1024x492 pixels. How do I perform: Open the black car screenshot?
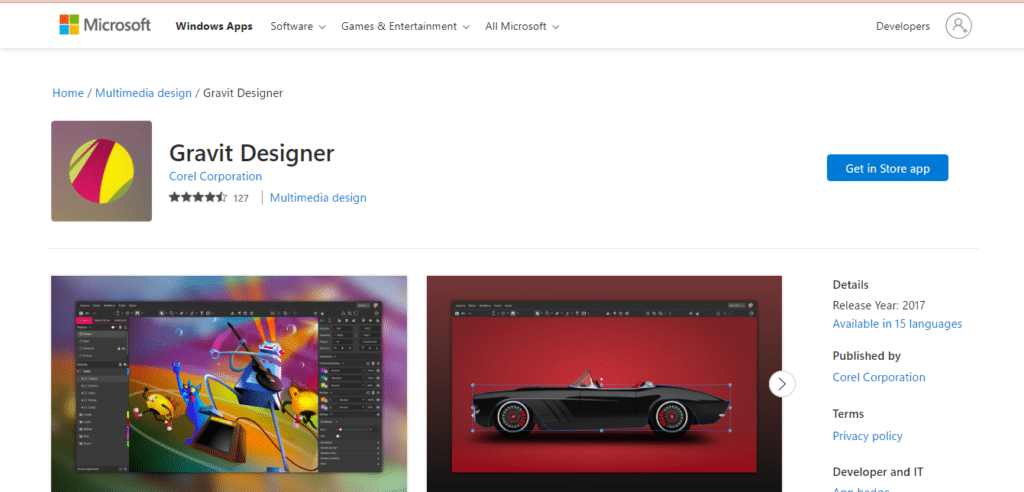[604, 384]
